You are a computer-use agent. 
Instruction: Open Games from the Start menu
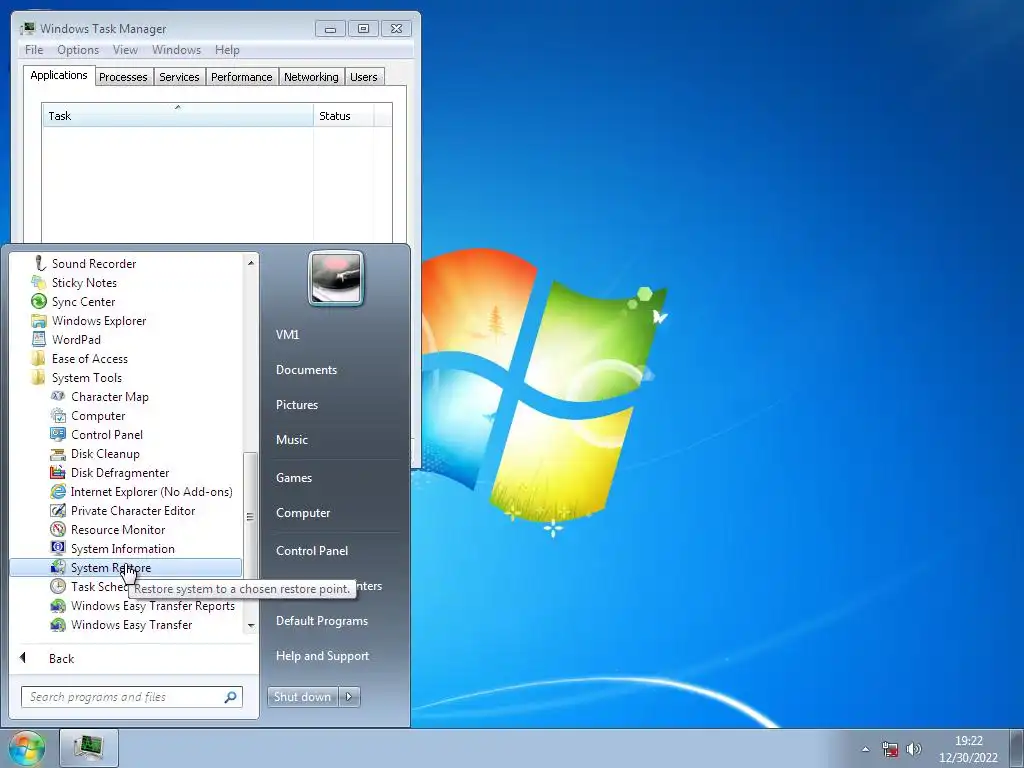pos(294,477)
